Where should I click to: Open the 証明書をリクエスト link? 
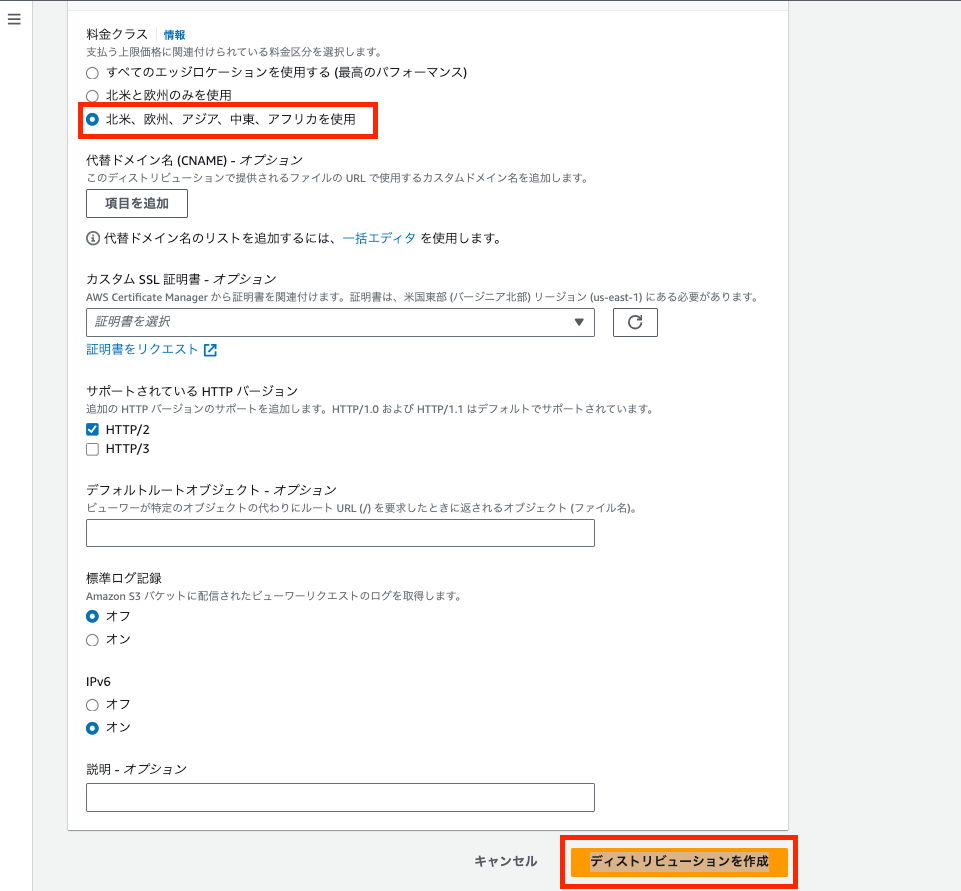pyautogui.click(x=151, y=349)
